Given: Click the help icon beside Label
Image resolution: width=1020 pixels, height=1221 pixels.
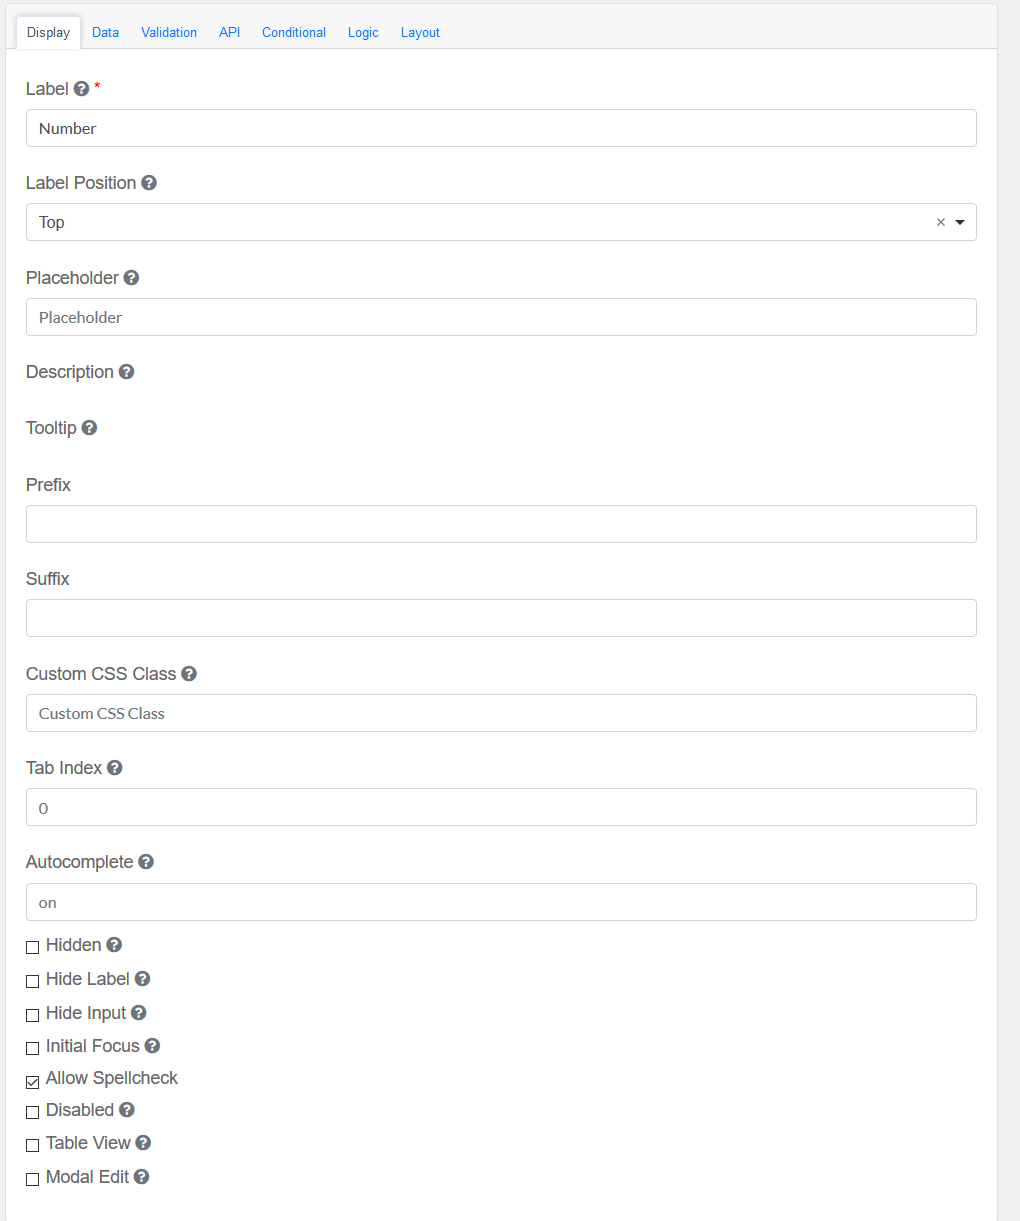Looking at the screenshot, I should click(x=82, y=89).
